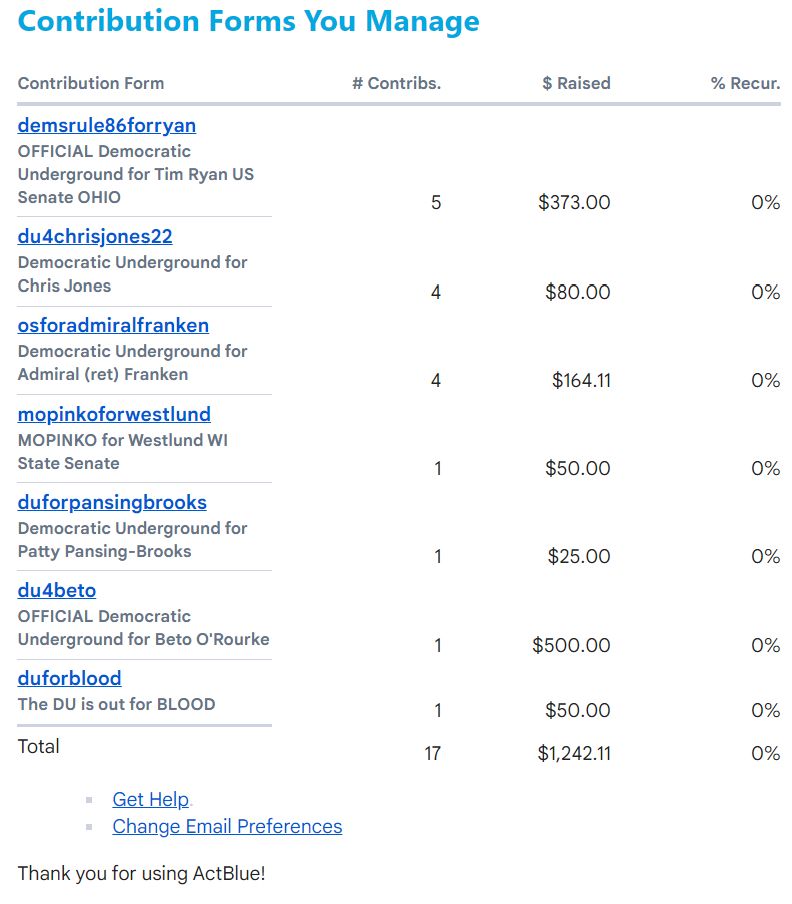The image size is (792, 904).
Task: Click the Thank you for using ActBlue text
Action: (x=141, y=874)
